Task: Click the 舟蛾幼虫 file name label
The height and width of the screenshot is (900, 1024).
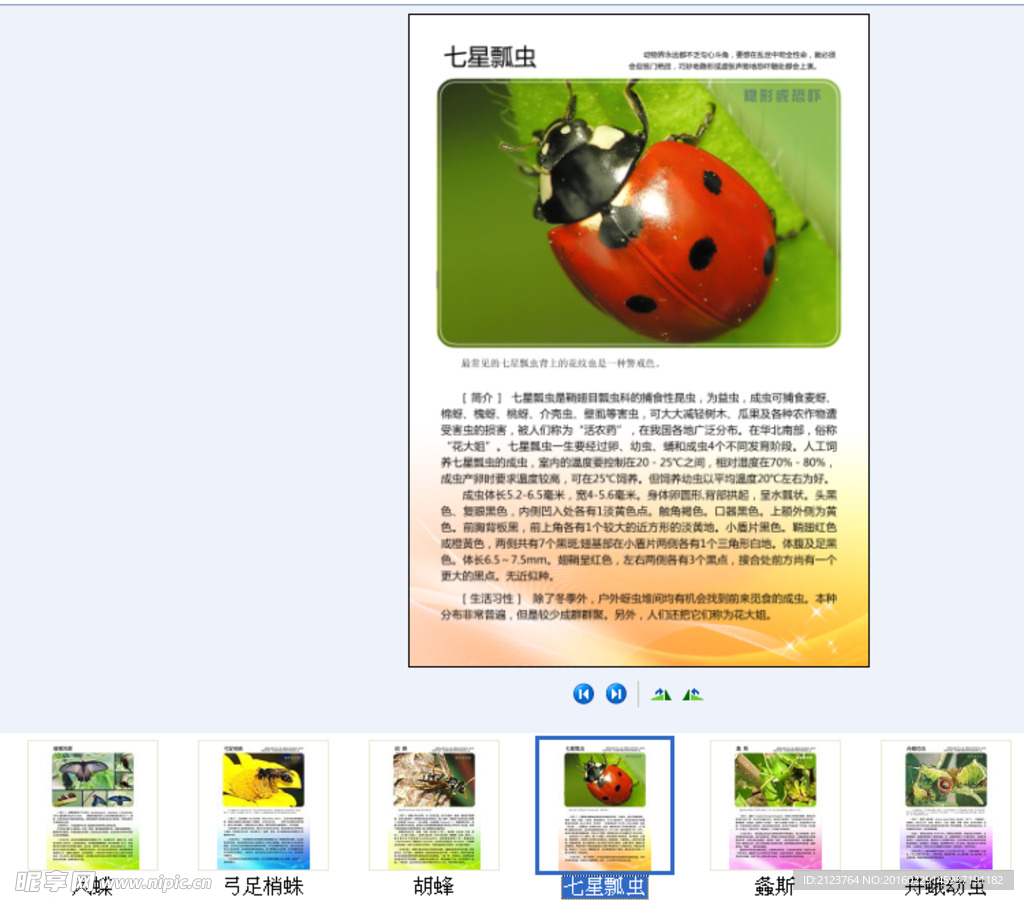Action: (945, 886)
